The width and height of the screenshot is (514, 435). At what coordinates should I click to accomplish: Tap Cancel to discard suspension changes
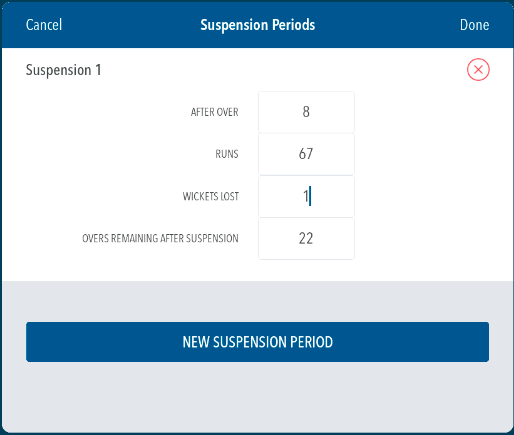44,25
